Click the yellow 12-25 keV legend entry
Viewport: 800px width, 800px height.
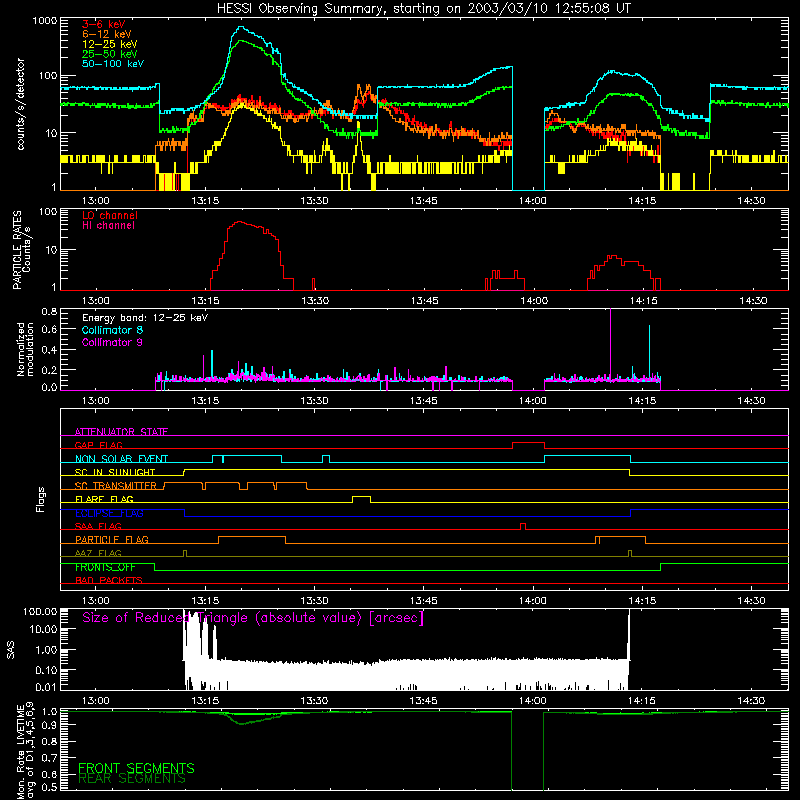click(x=110, y=44)
